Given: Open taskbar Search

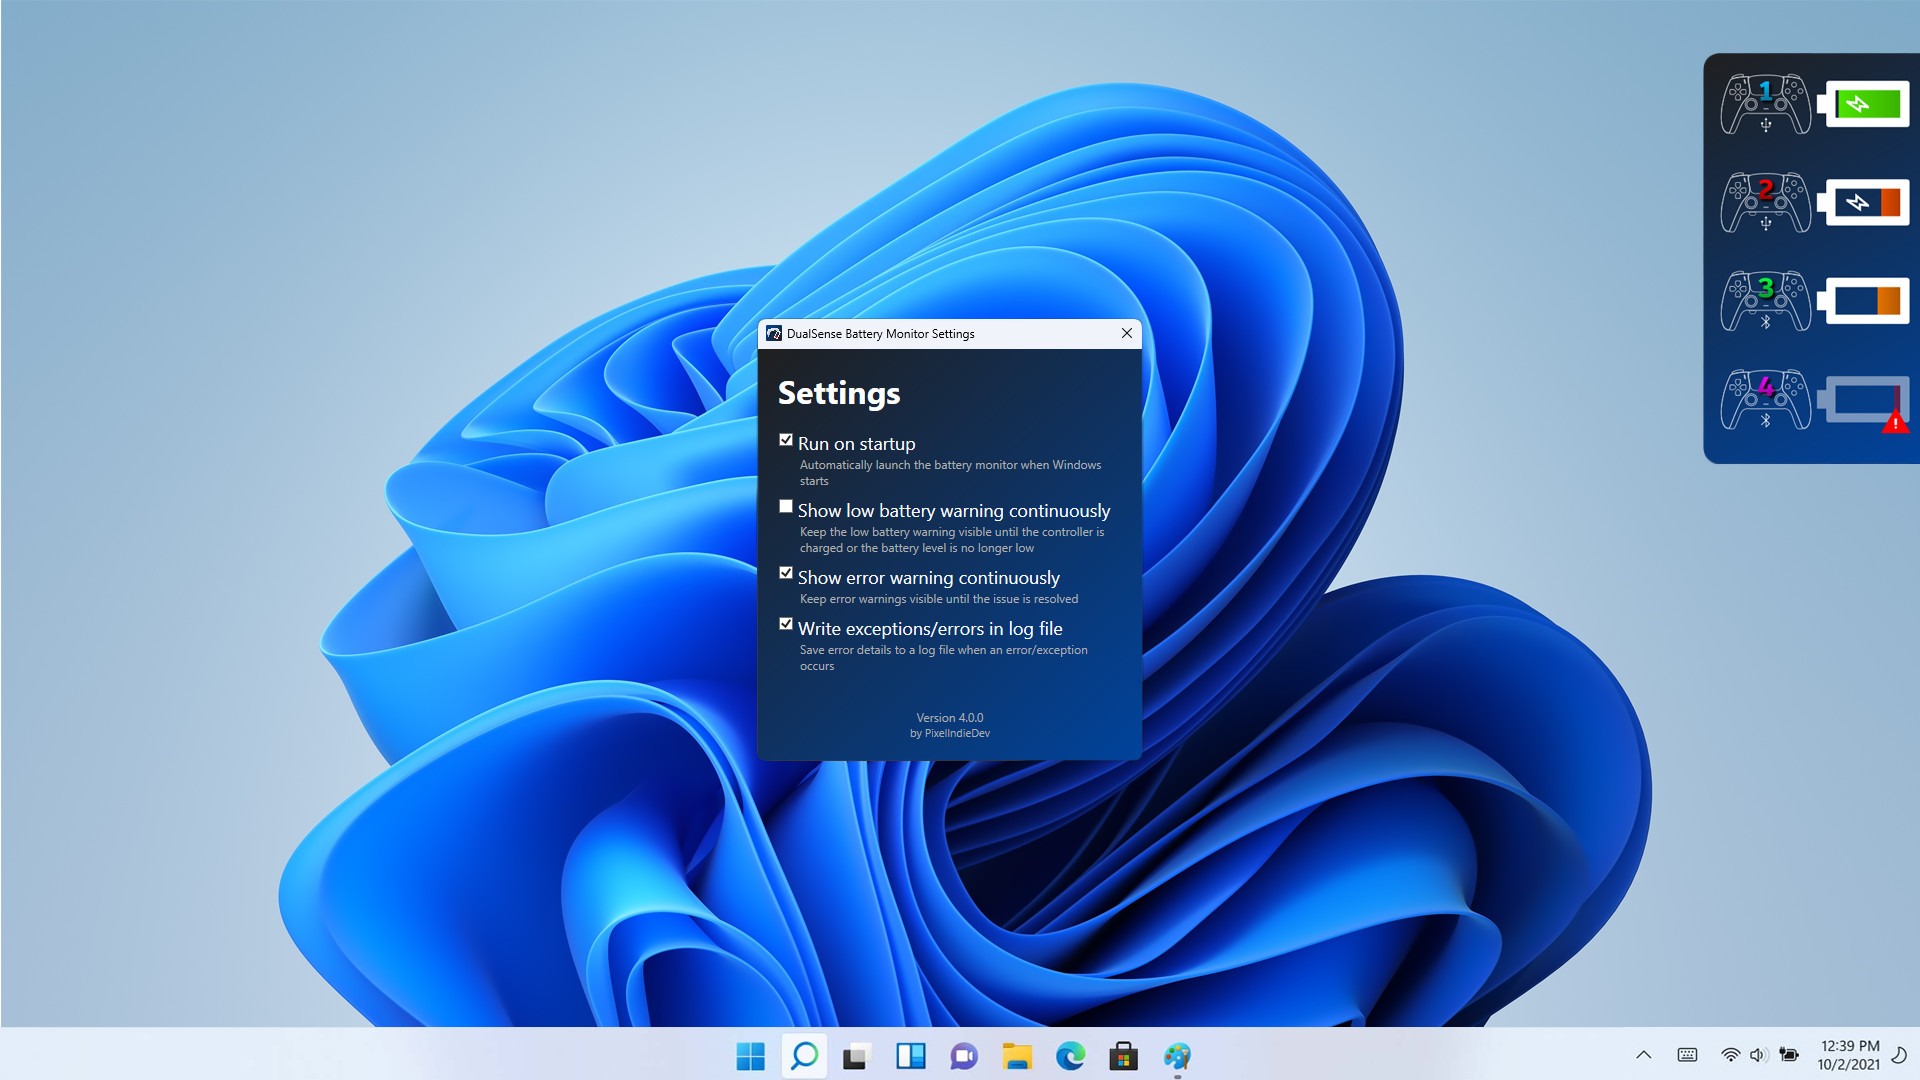Looking at the screenshot, I should pyautogui.click(x=804, y=1056).
